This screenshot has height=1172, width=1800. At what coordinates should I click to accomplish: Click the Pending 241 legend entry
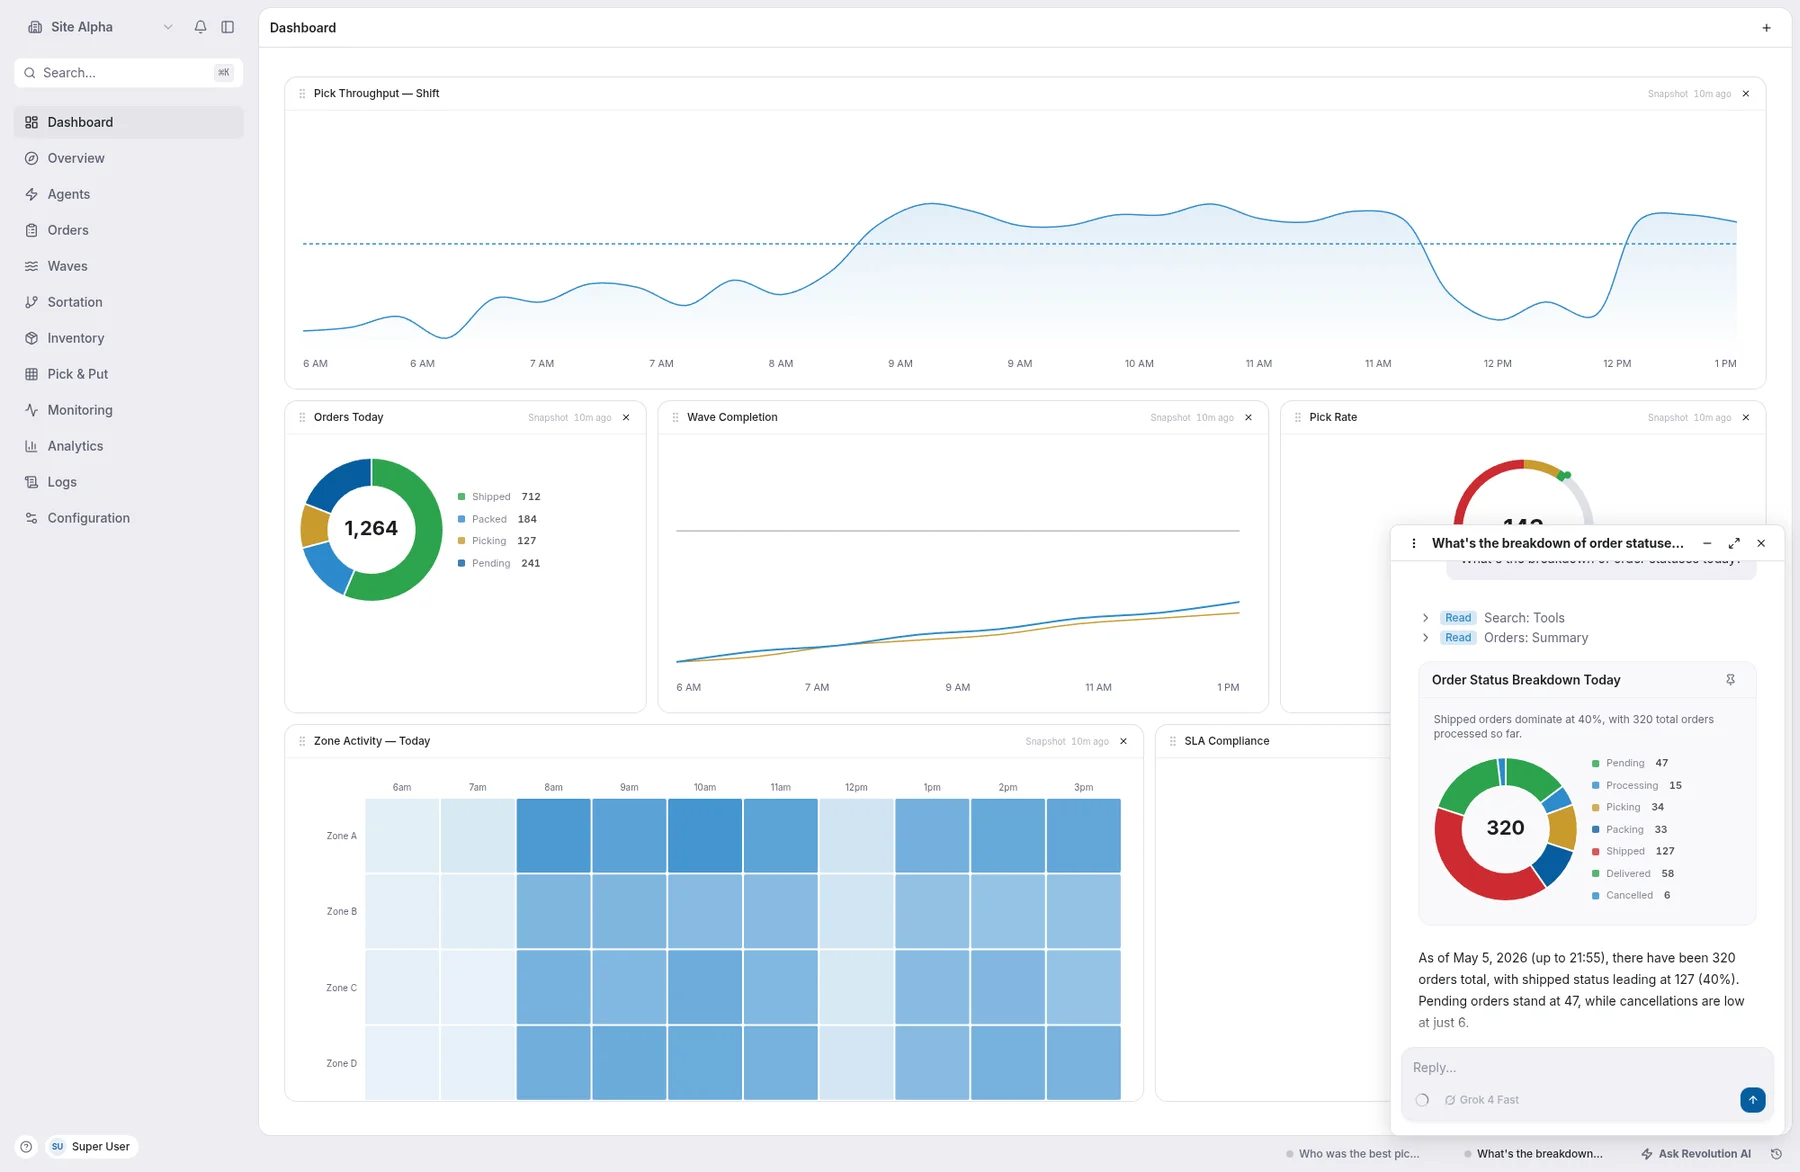click(x=499, y=564)
